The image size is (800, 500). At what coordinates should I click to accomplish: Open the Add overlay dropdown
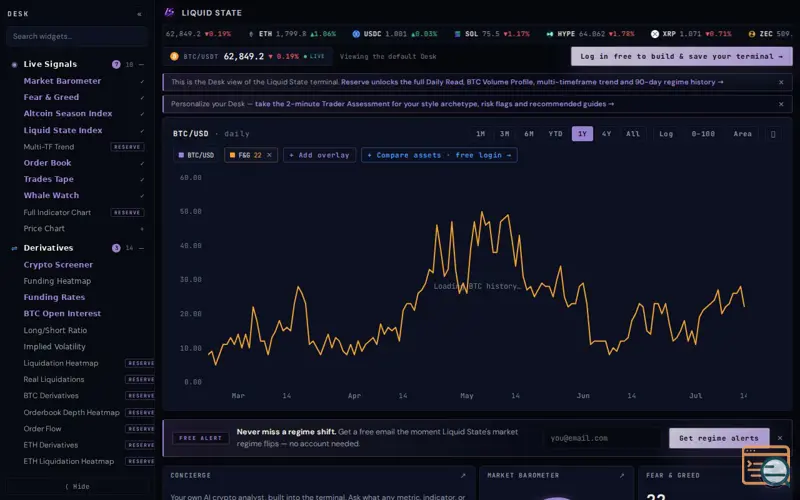click(x=319, y=155)
